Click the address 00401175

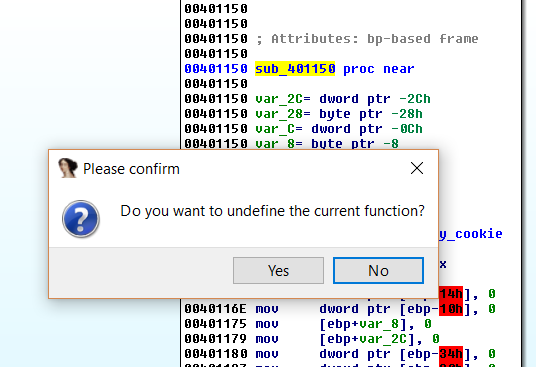click(215, 324)
